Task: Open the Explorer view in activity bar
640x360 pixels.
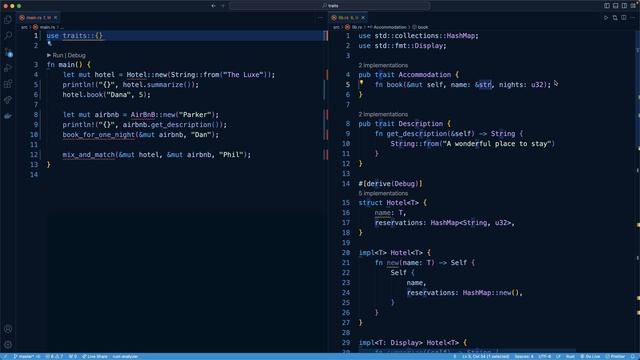Action: 8,20
